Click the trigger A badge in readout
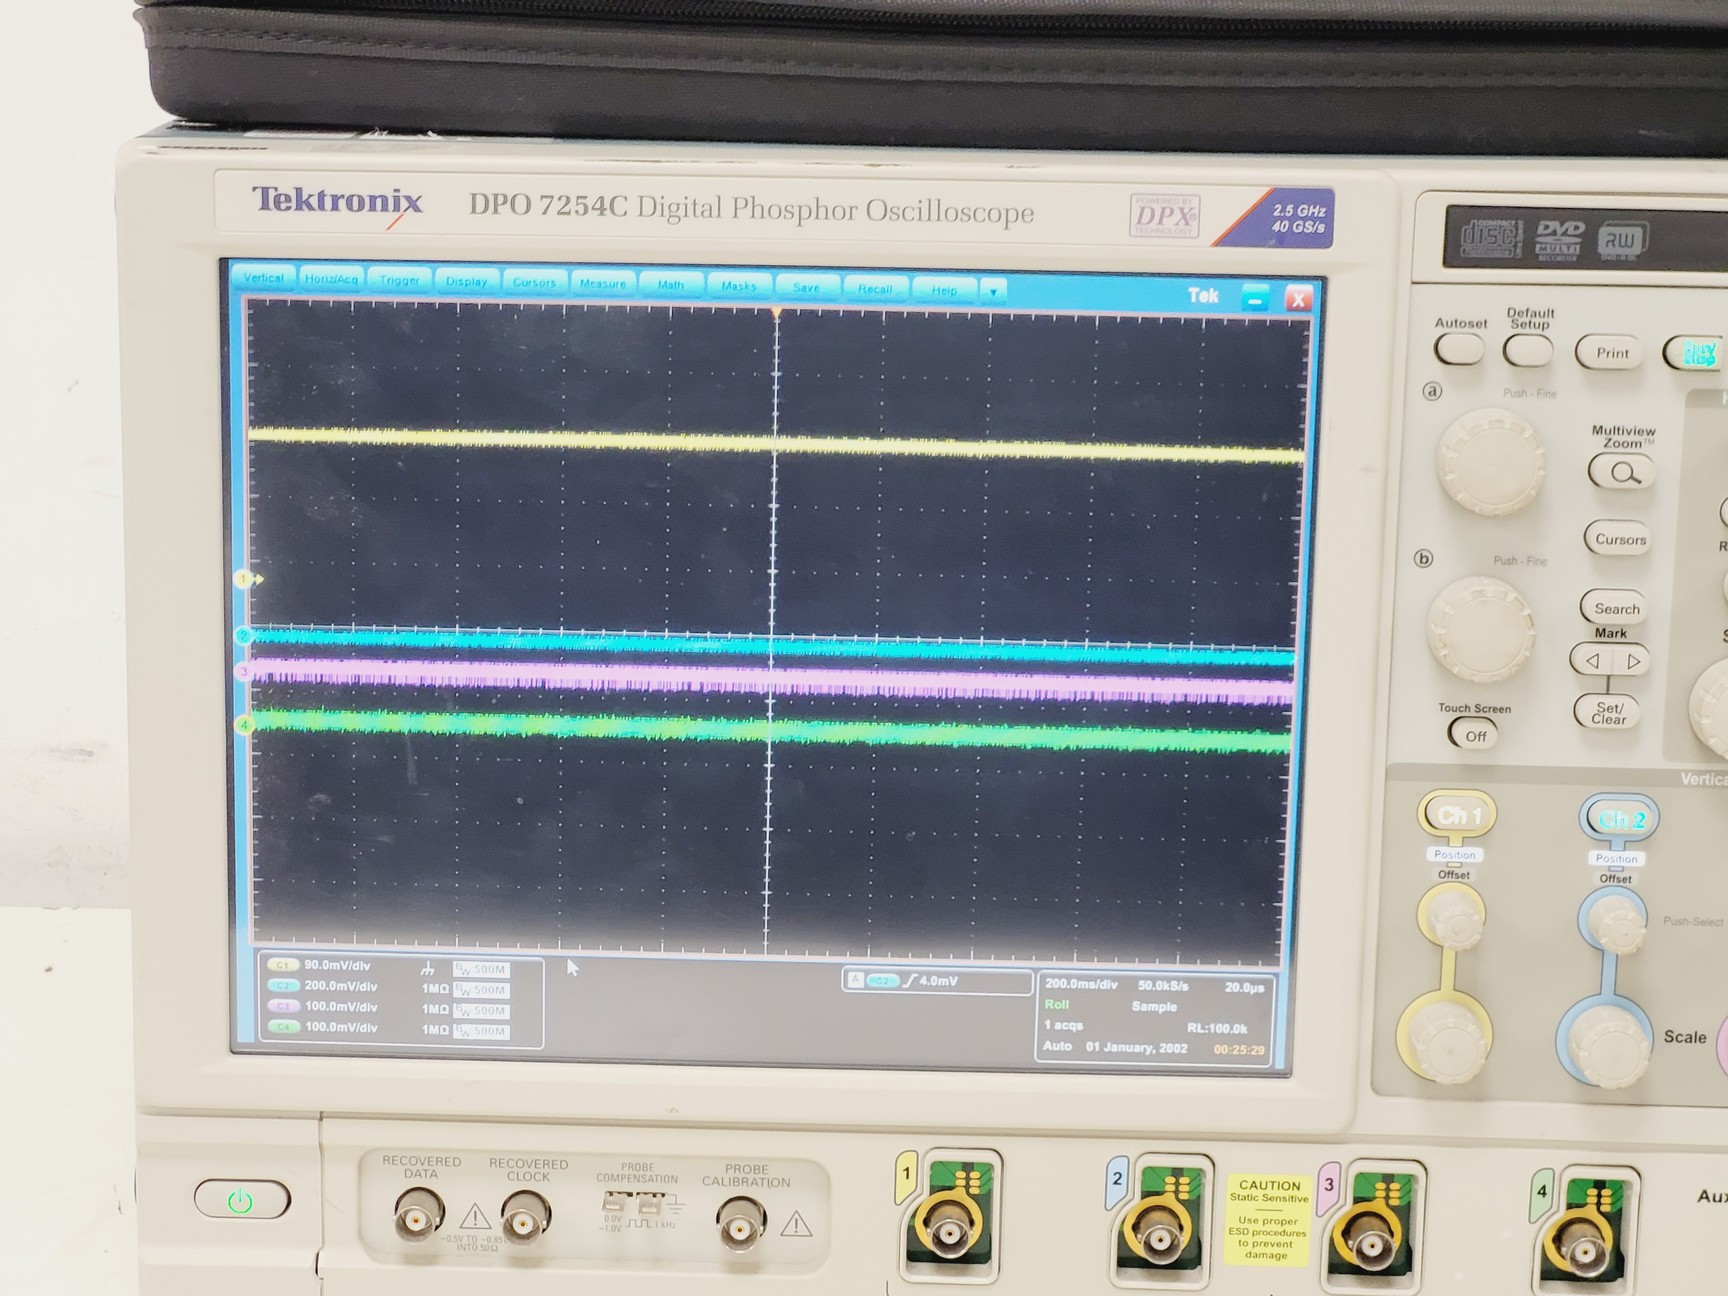The image size is (1728, 1296). (855, 980)
